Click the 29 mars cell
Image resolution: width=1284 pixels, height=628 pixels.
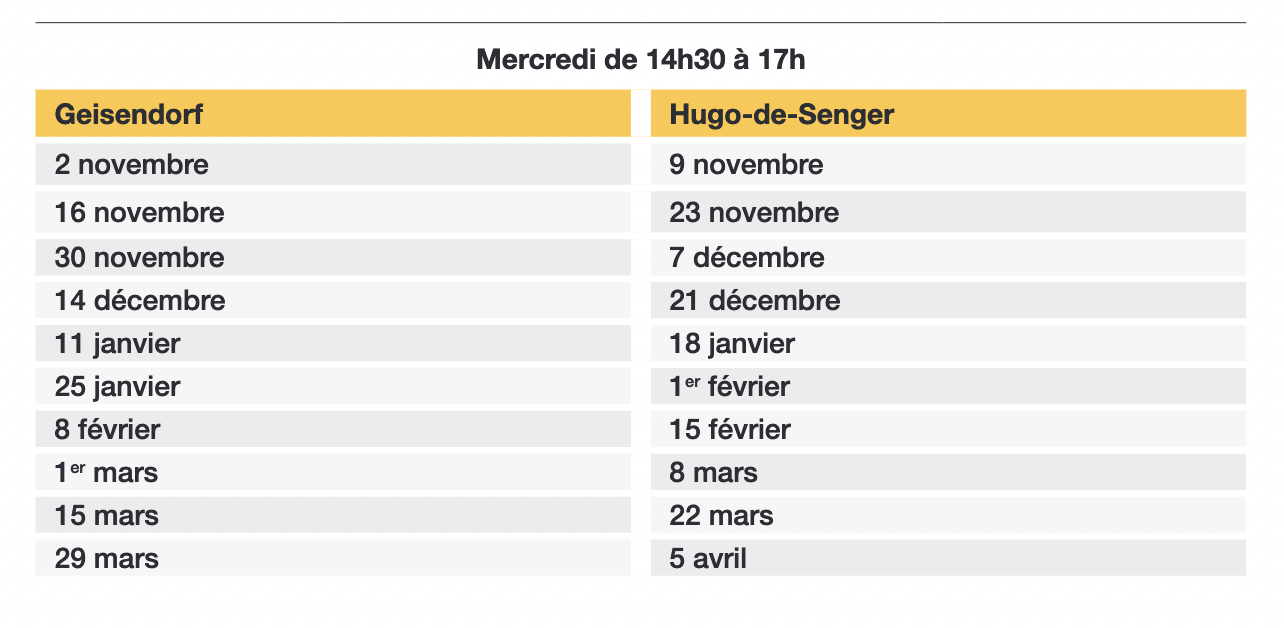(333, 558)
